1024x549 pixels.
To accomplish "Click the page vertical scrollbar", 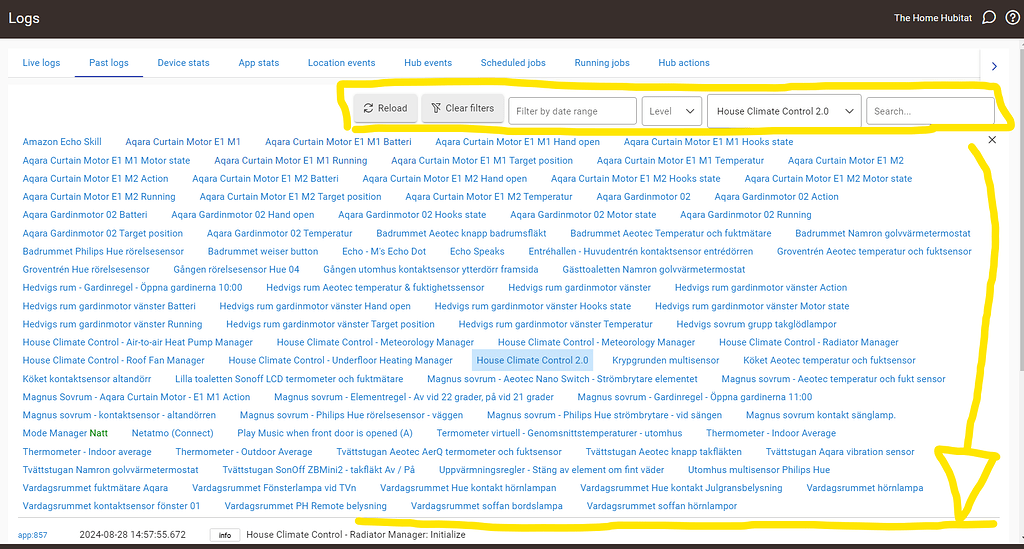I will coord(1020,209).
